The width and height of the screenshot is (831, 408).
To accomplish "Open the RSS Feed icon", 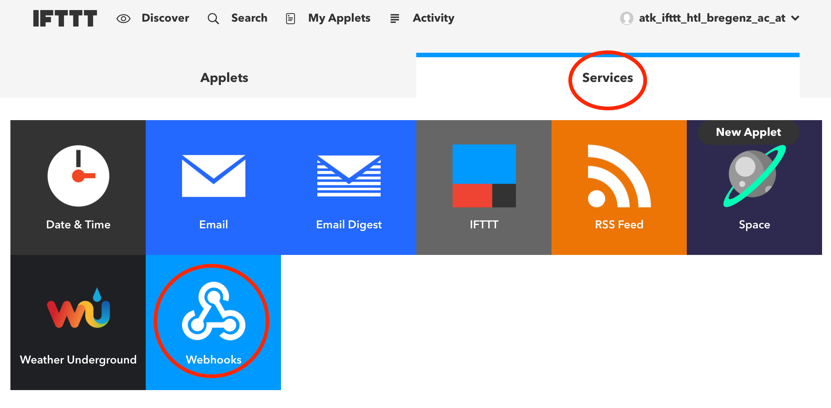I will coord(619,176).
